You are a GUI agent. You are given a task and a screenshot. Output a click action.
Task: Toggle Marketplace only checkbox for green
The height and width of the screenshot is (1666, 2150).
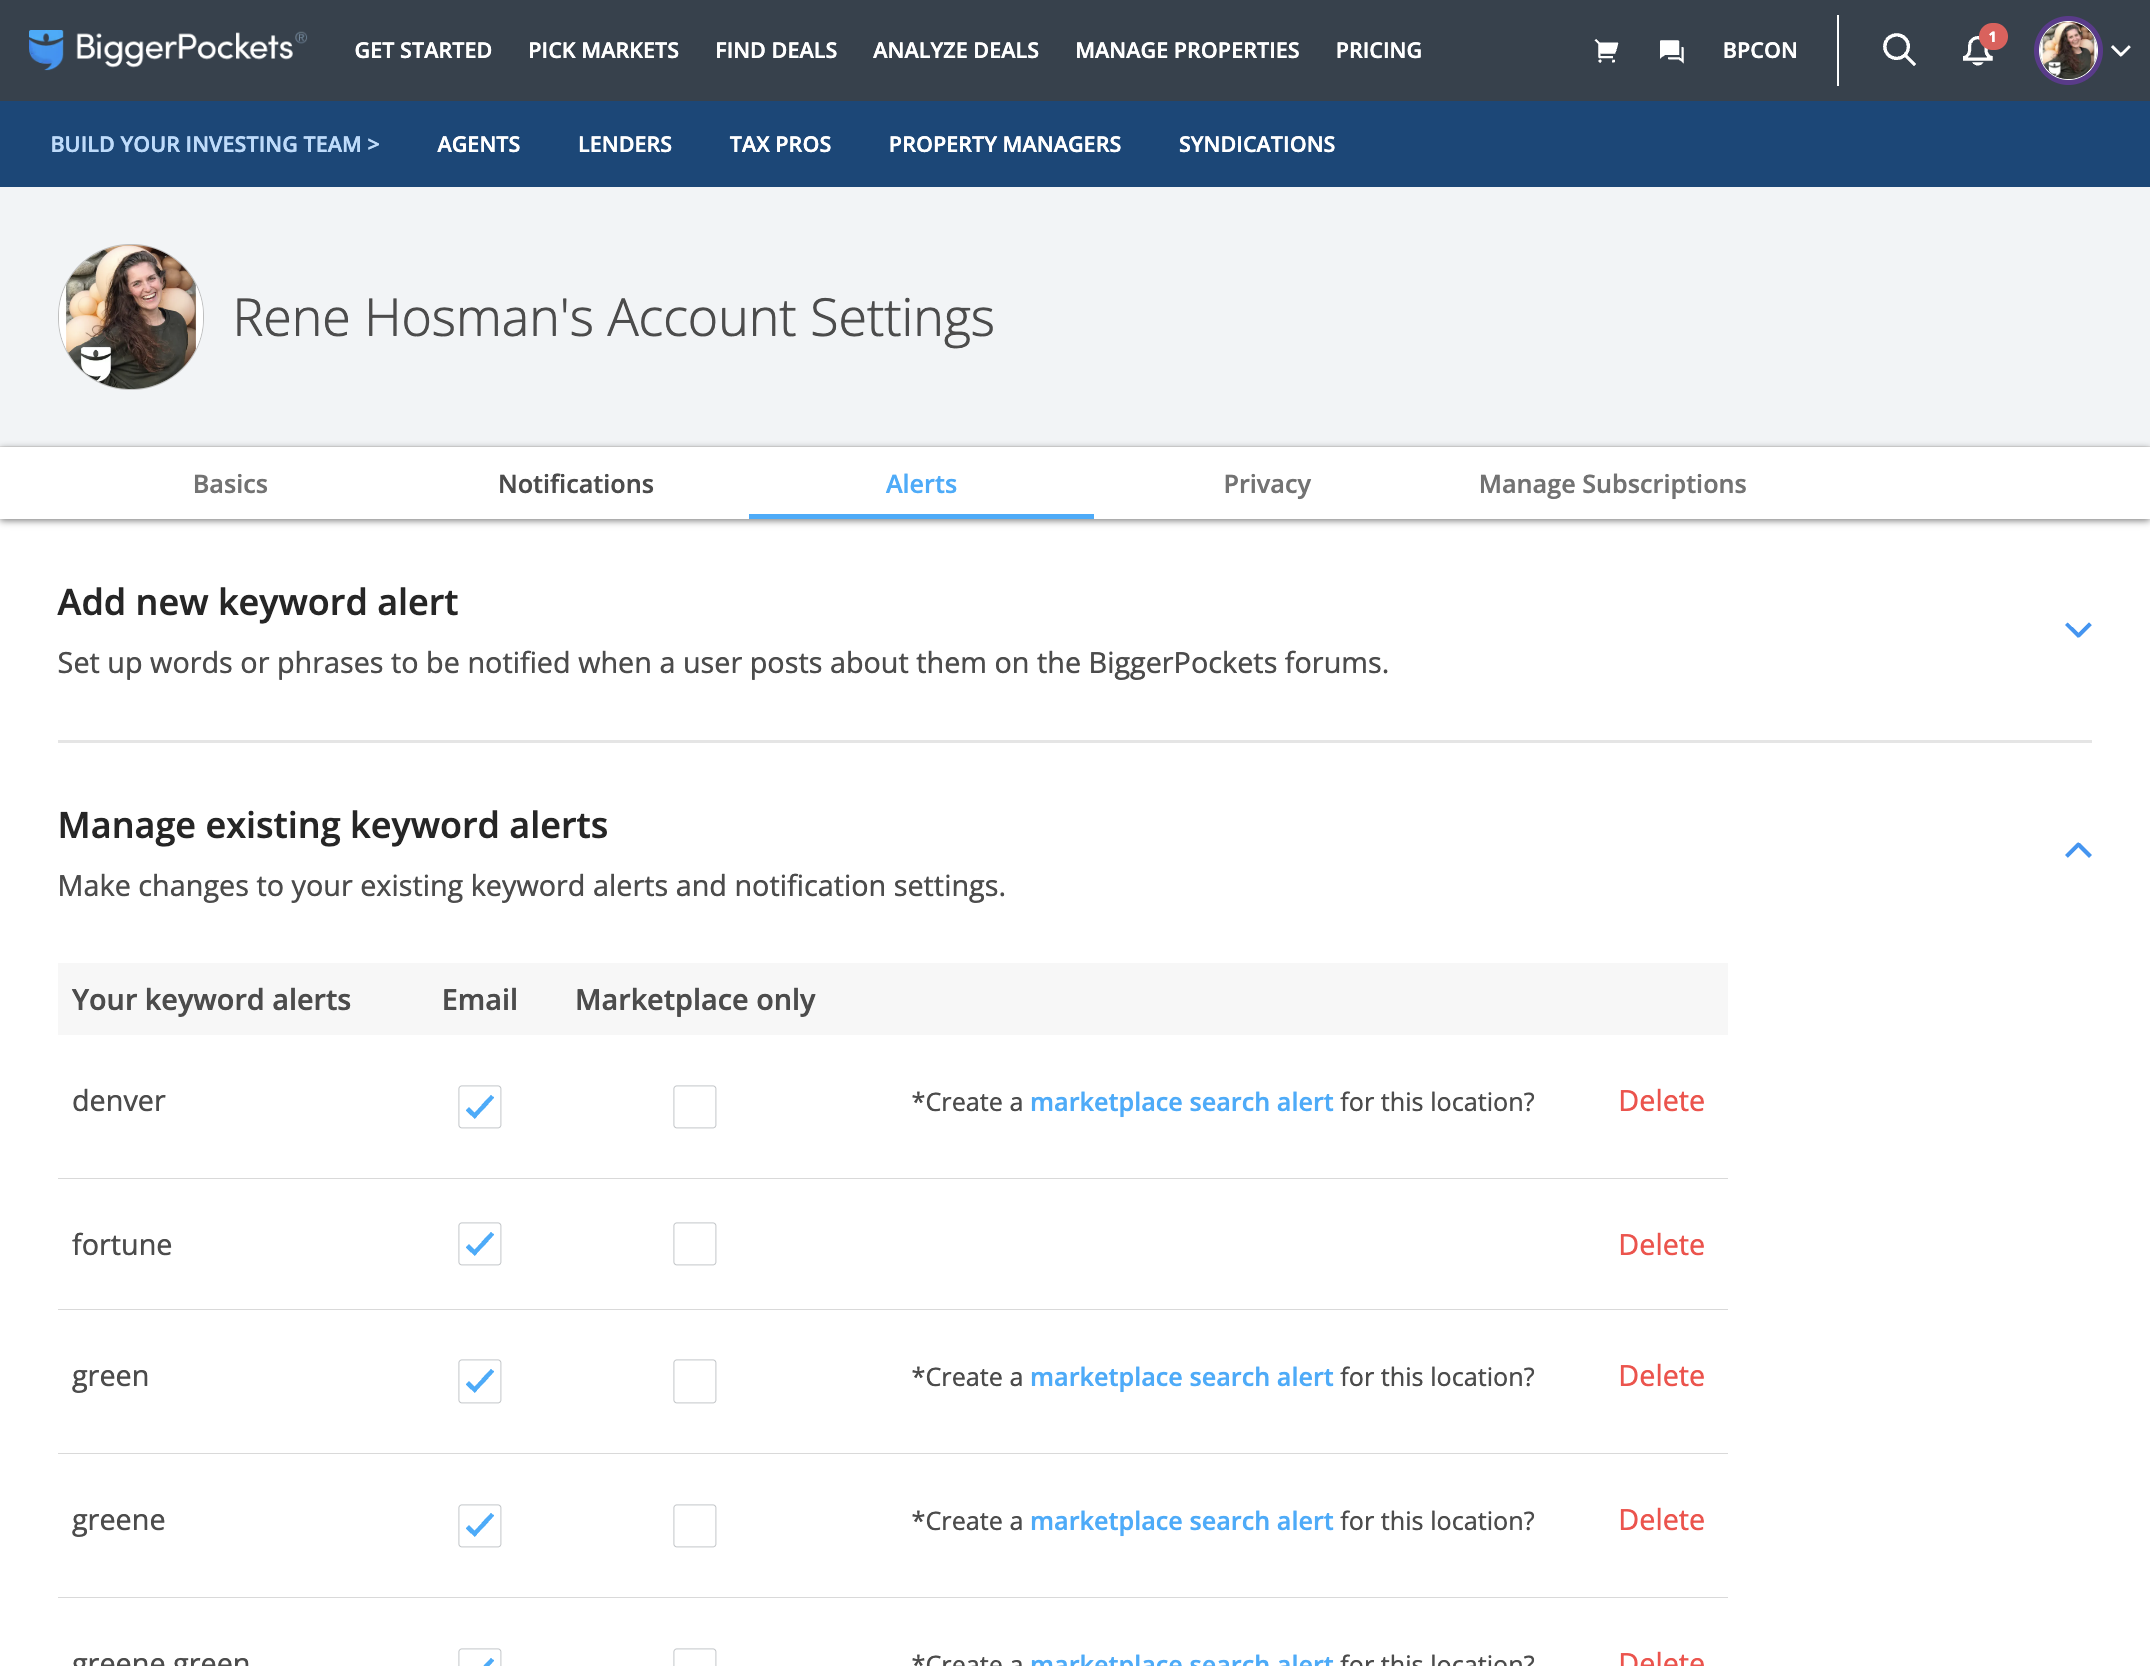695,1381
